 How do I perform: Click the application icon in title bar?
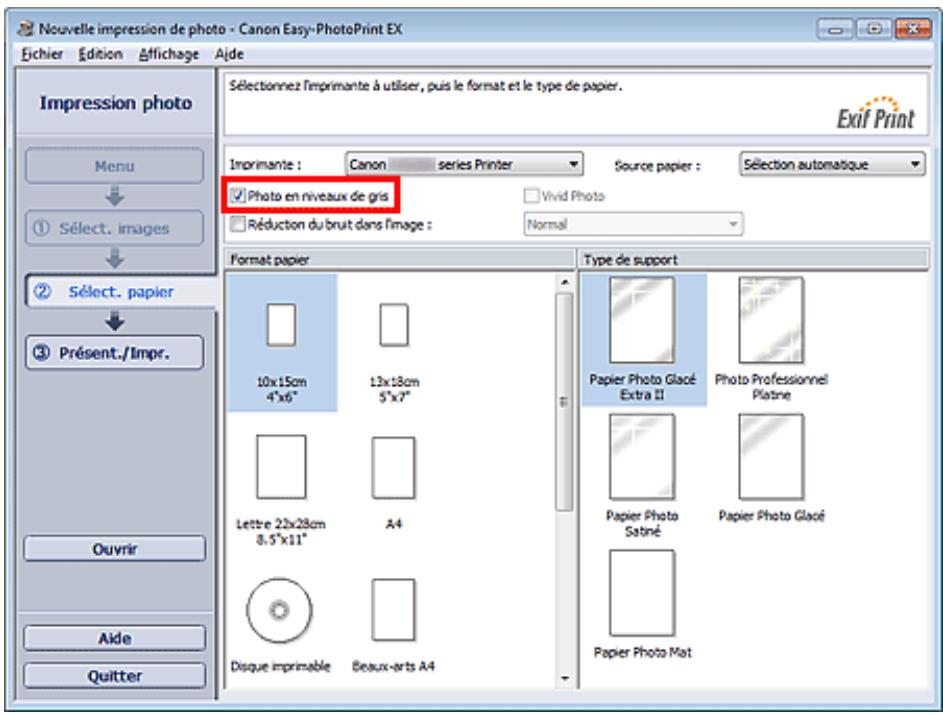tap(26, 28)
